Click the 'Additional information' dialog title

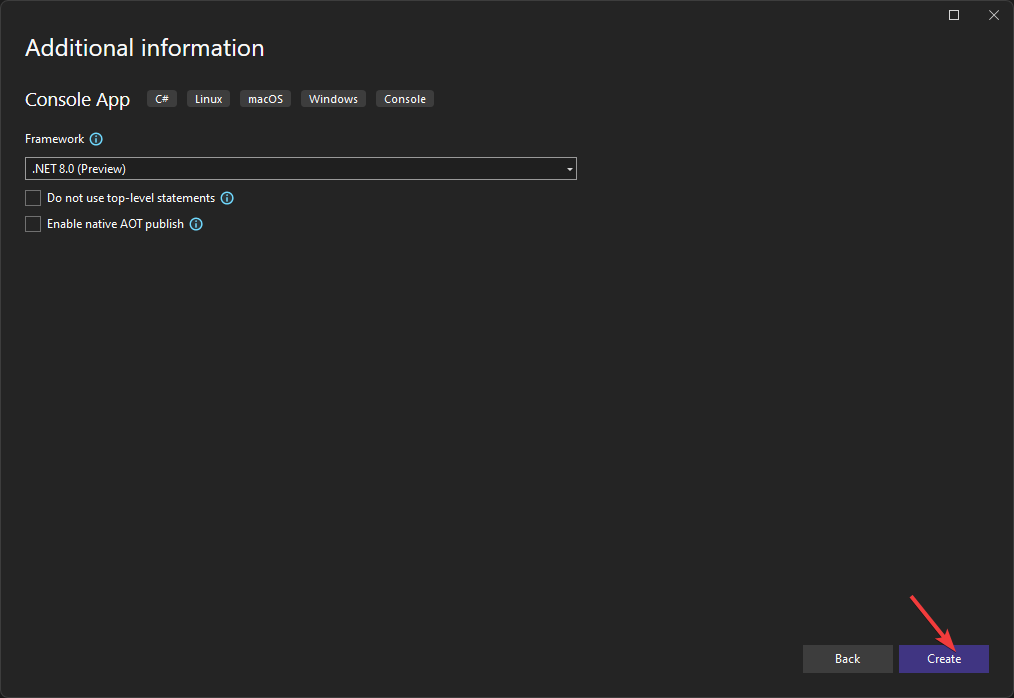pos(144,48)
